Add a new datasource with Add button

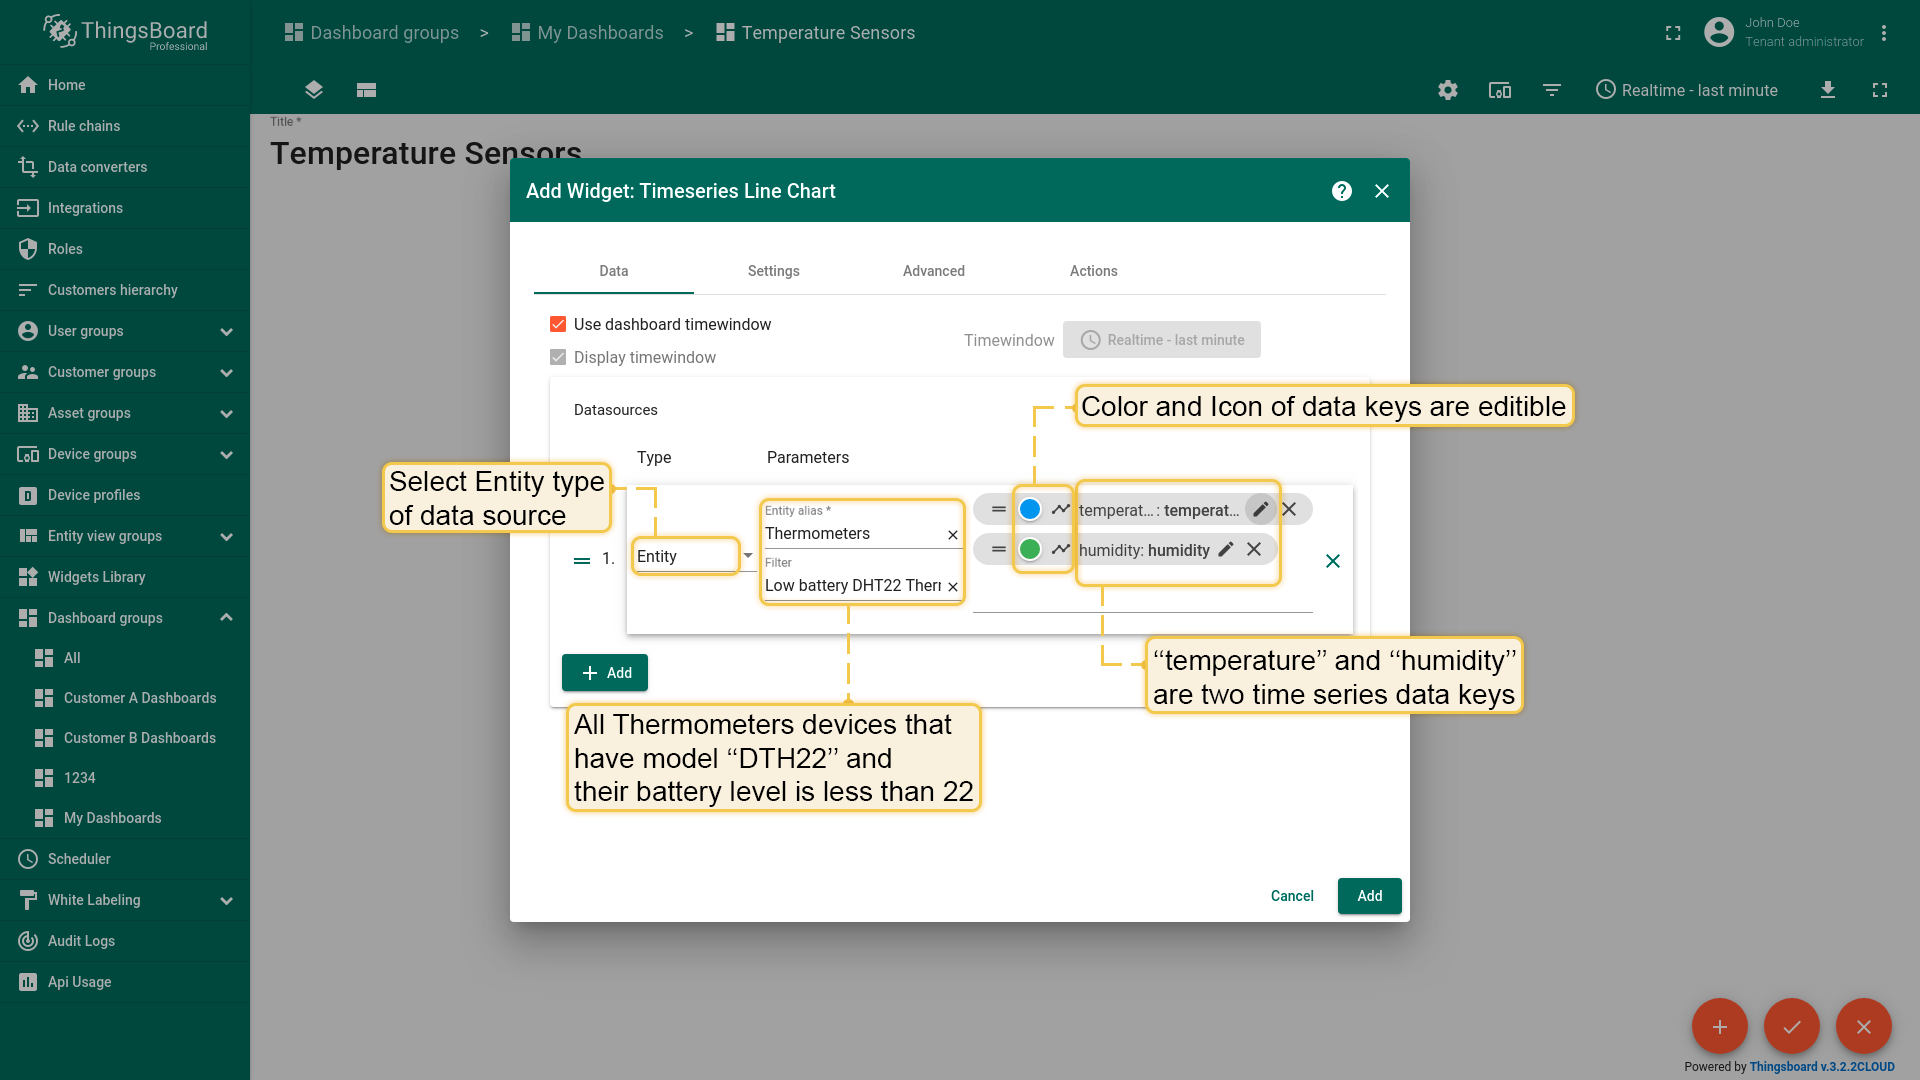pos(605,673)
